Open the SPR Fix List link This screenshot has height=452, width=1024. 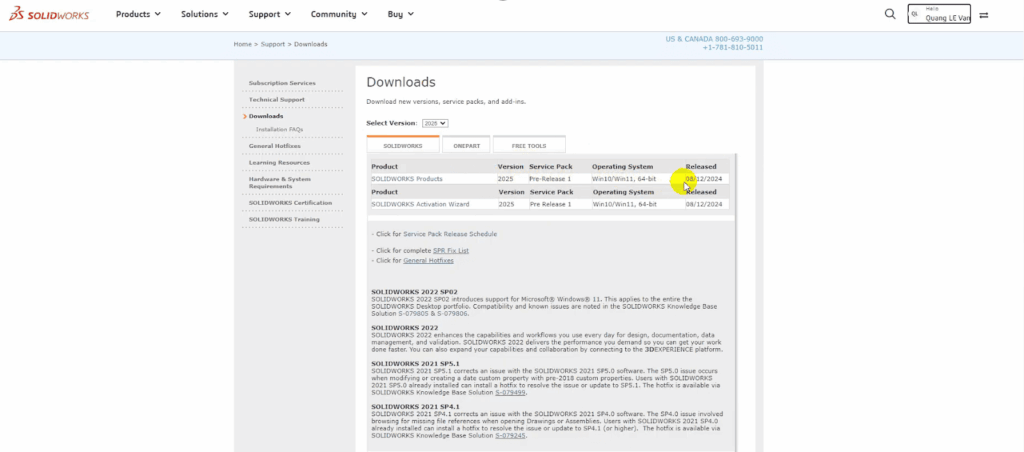[x=451, y=251]
